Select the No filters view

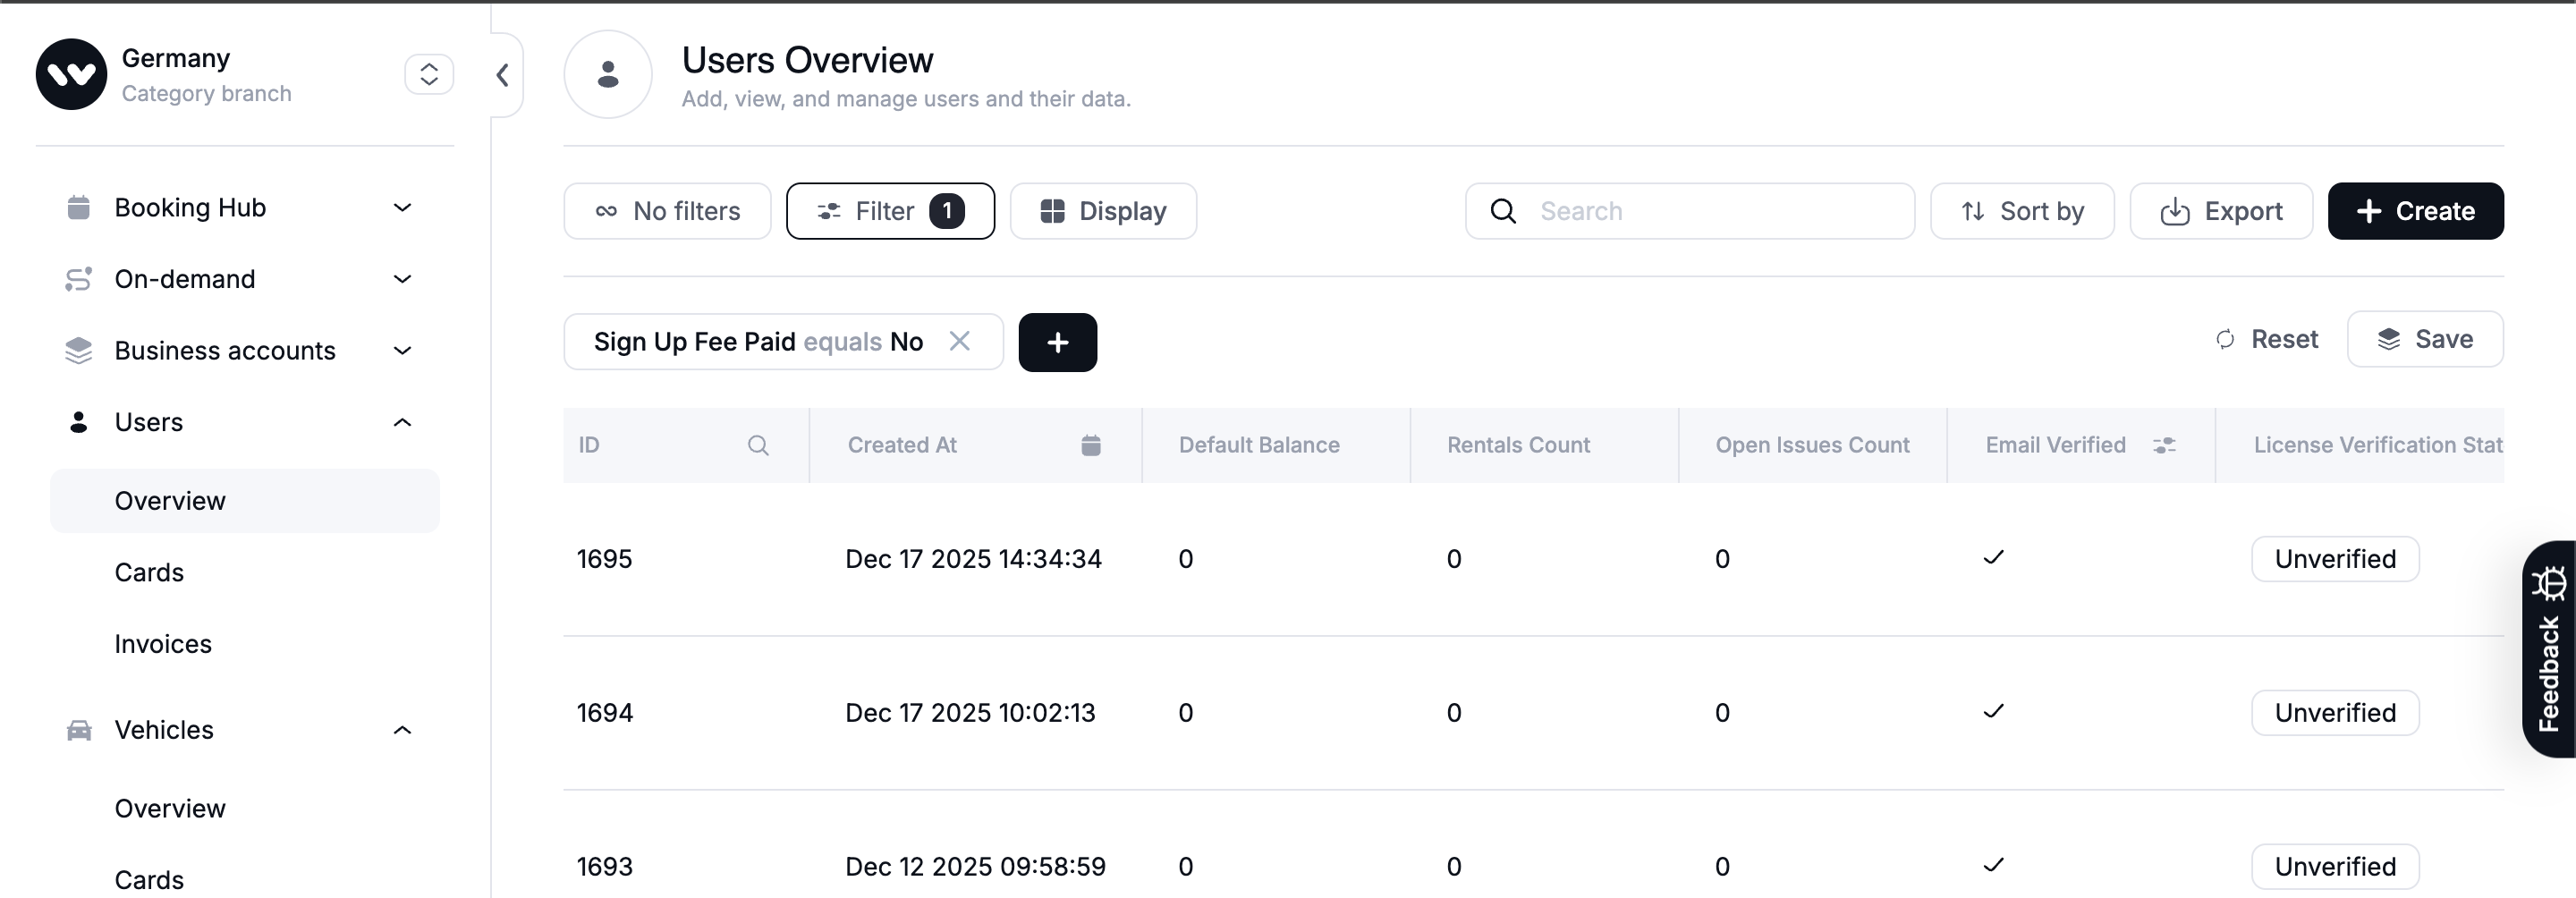tap(667, 211)
